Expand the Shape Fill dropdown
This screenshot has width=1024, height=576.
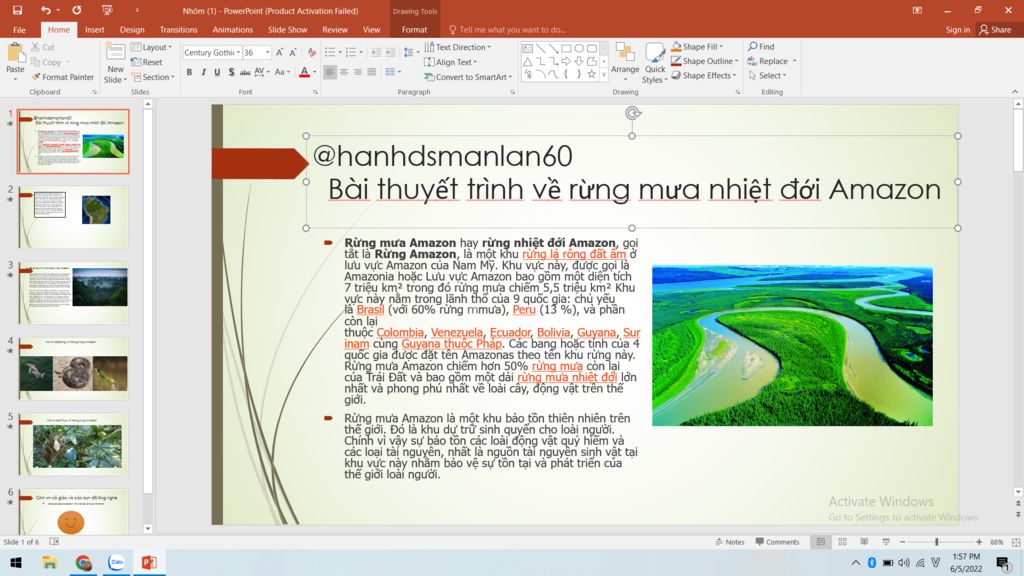737,47
